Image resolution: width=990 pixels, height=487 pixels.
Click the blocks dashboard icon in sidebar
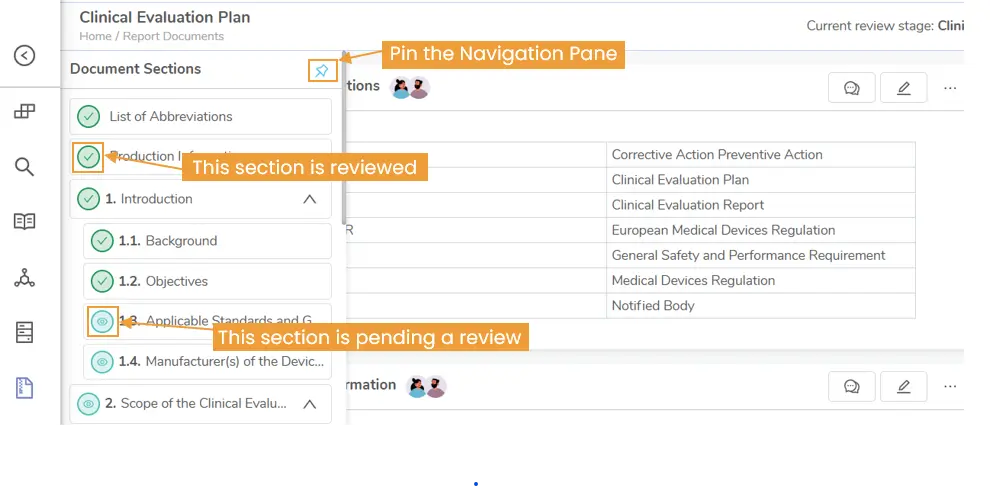25,111
